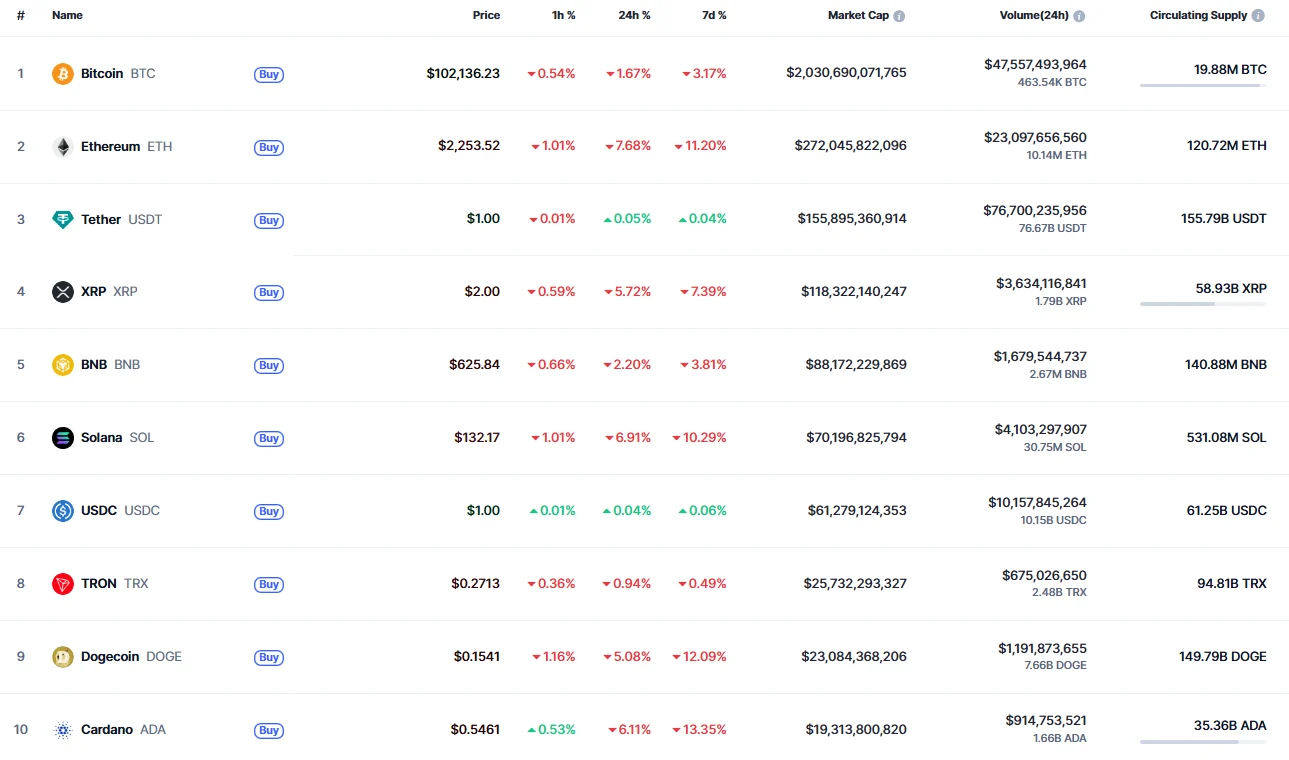Image resolution: width=1289 pixels, height=760 pixels.
Task: Click the BNB logo icon
Action: [63, 365]
